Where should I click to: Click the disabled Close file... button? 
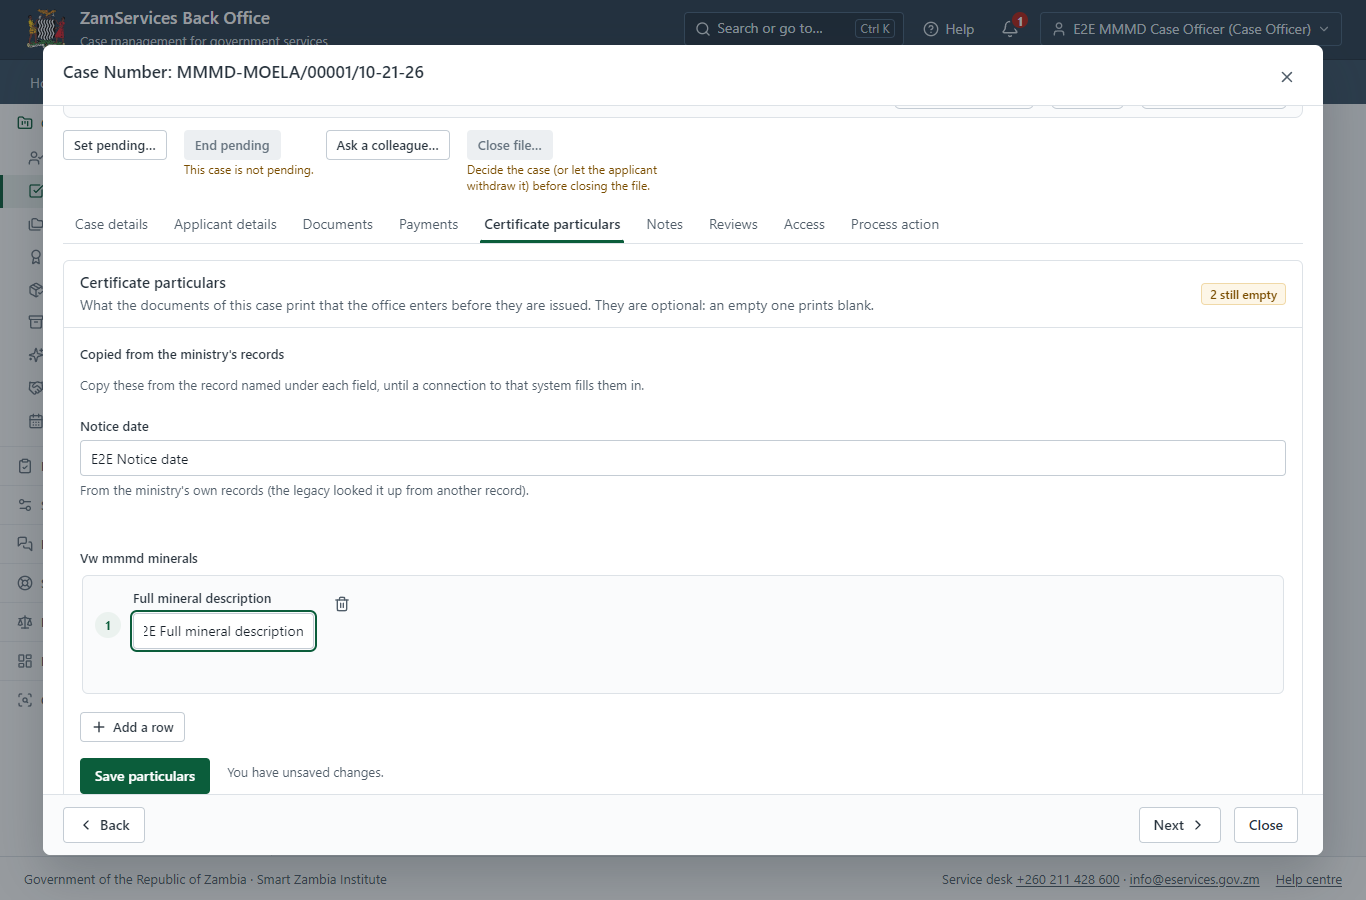[510, 145]
